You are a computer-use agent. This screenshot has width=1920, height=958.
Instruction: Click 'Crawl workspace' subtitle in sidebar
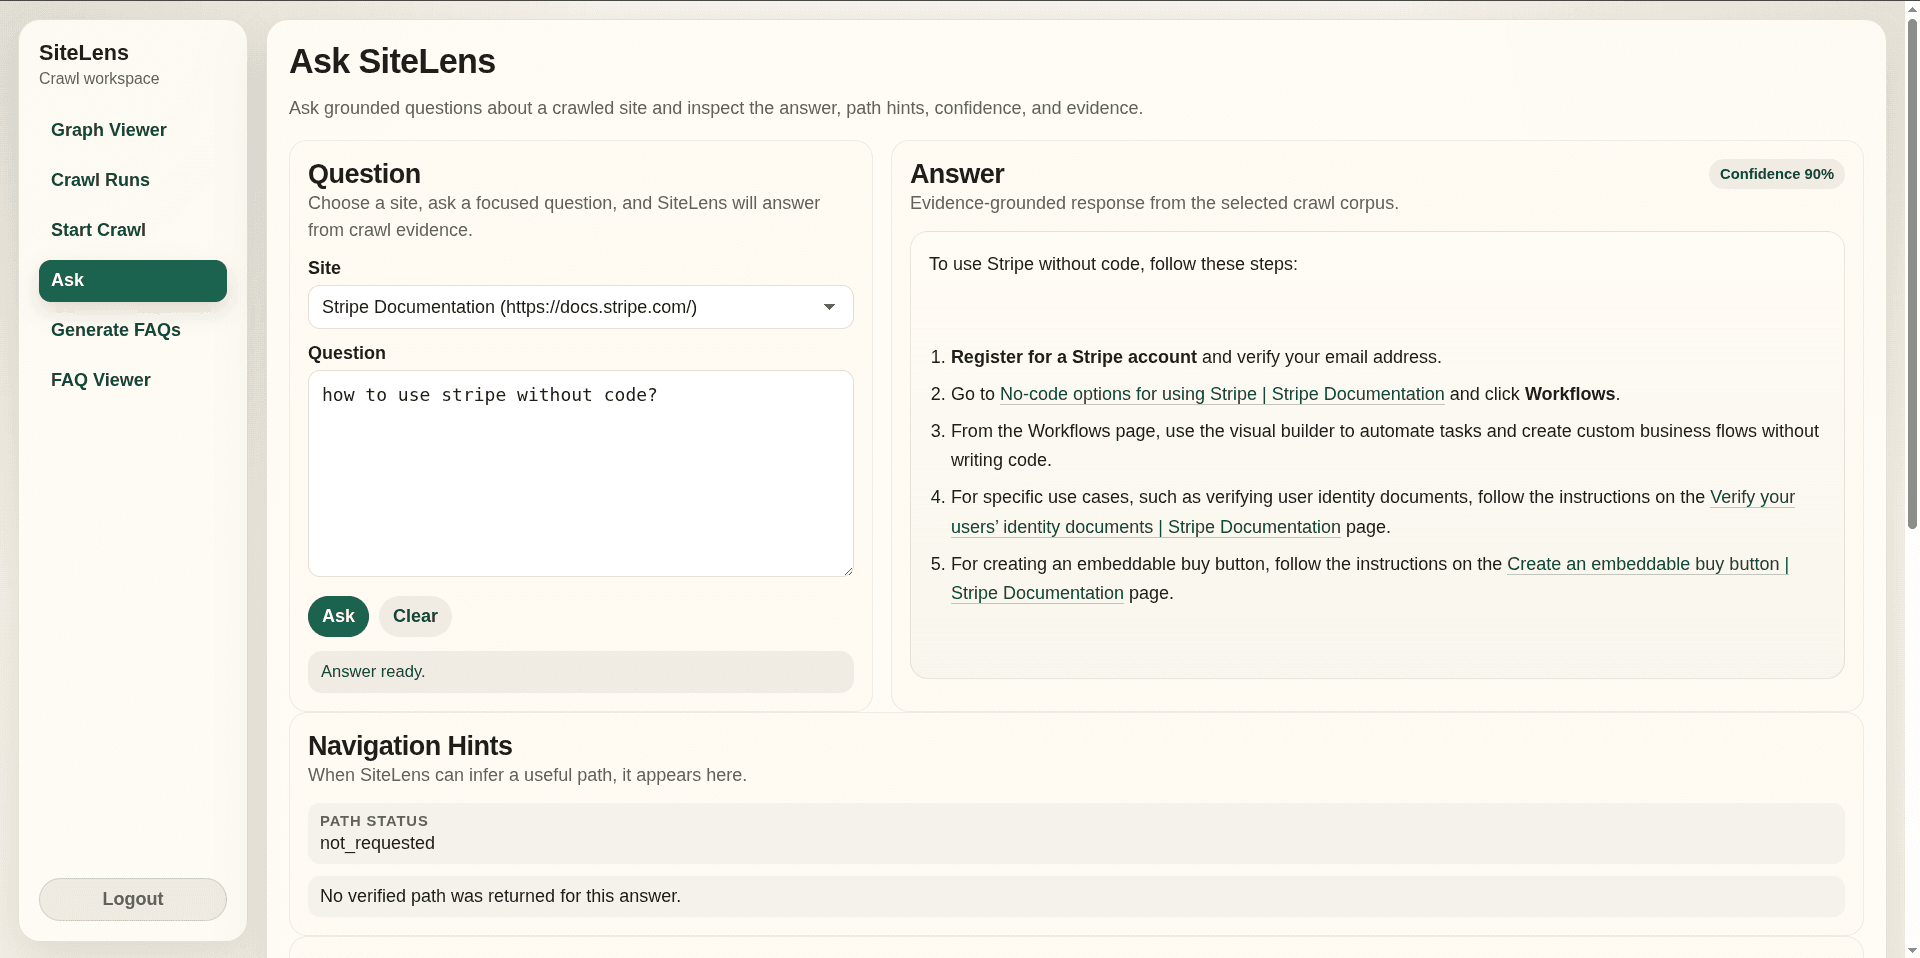click(99, 79)
